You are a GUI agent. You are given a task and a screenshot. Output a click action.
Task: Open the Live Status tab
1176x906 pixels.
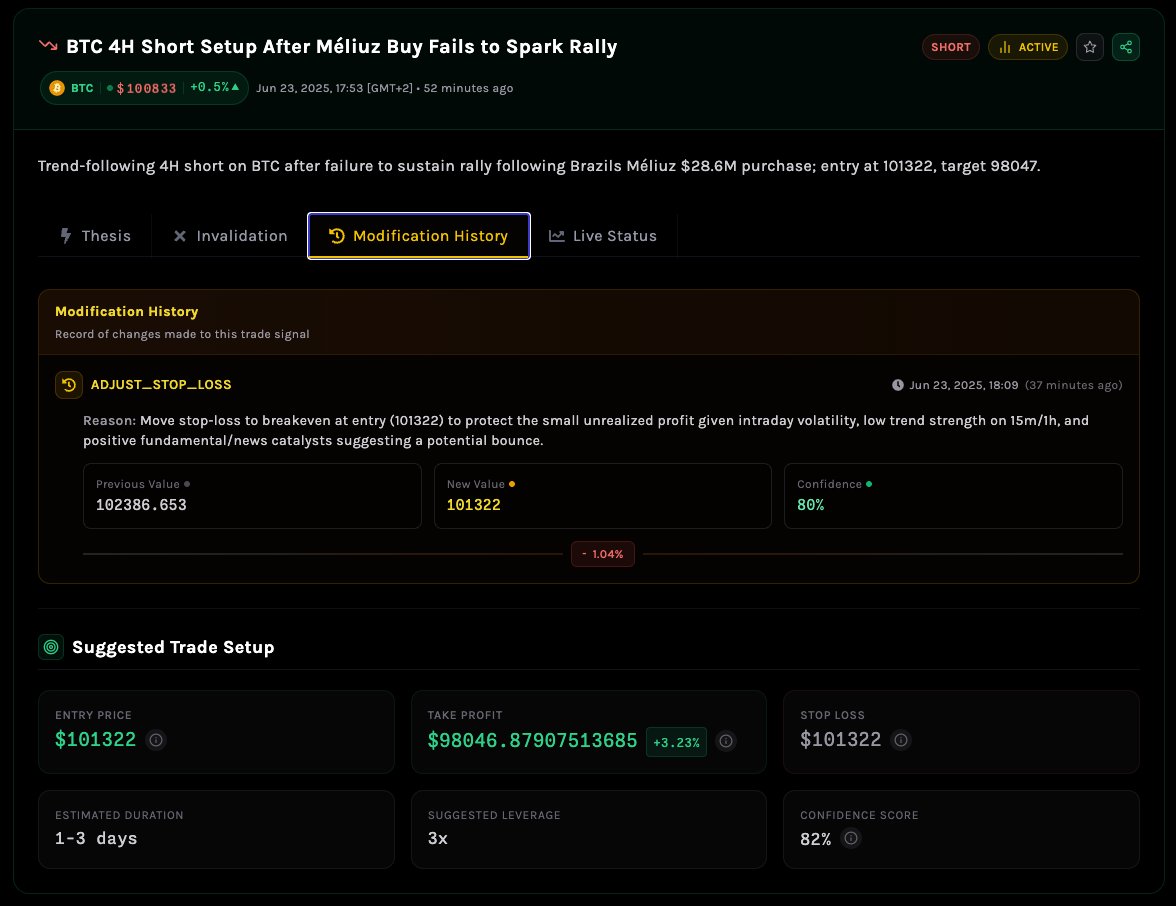pyautogui.click(x=603, y=235)
